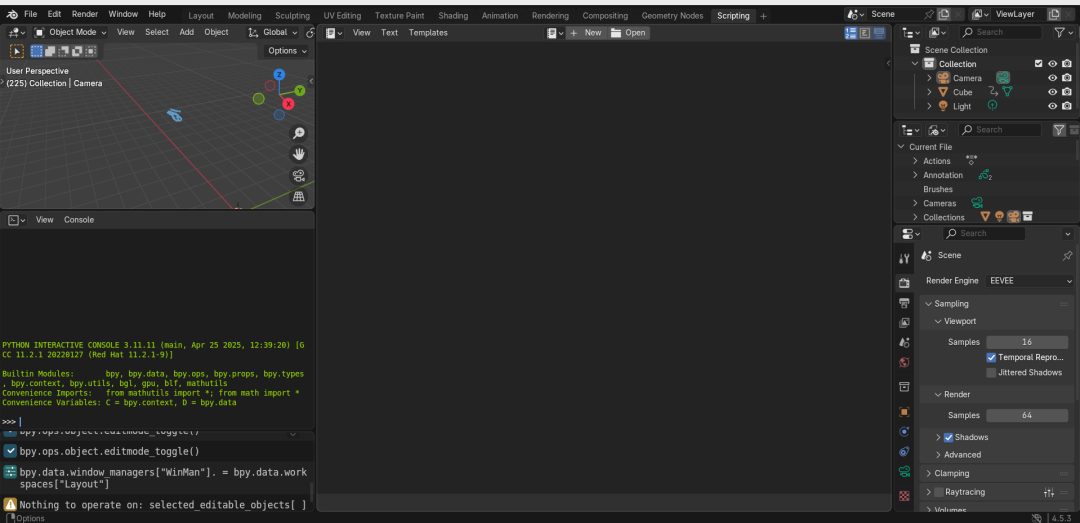Hide the Light using its eye icon
1080x523 pixels.
pyautogui.click(x=1052, y=106)
